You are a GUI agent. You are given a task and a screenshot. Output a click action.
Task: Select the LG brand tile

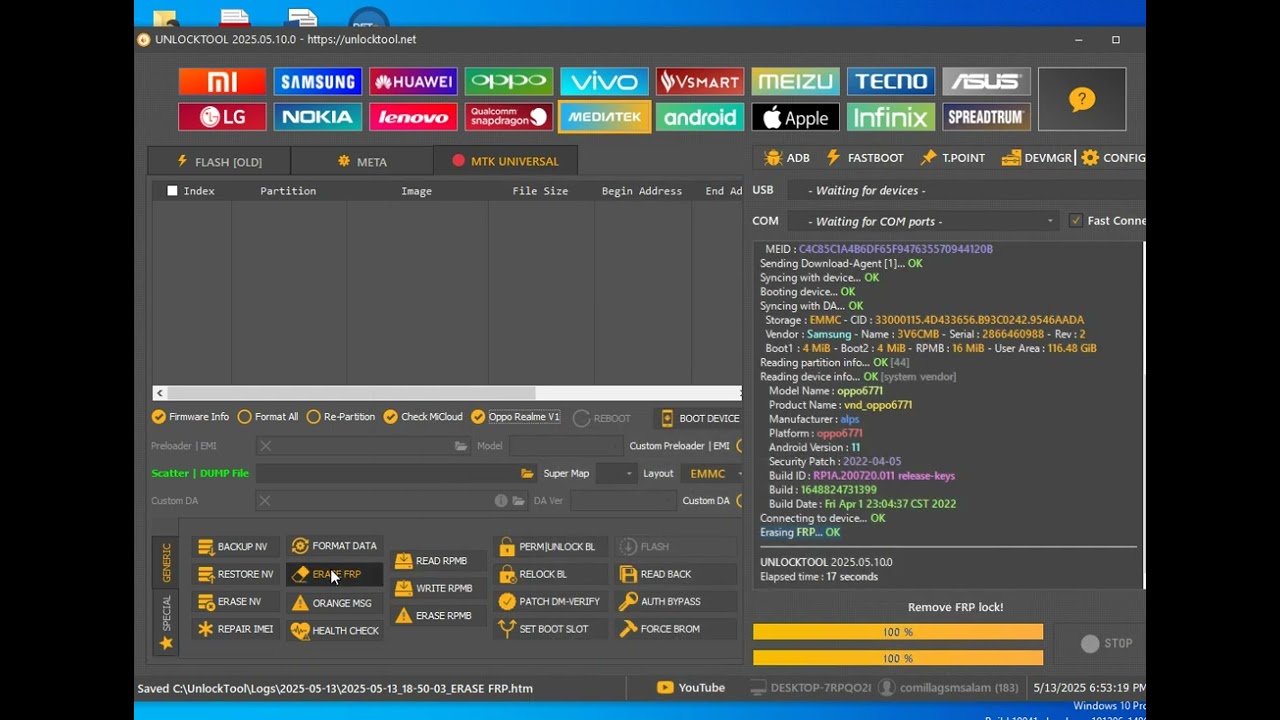pyautogui.click(x=222, y=117)
